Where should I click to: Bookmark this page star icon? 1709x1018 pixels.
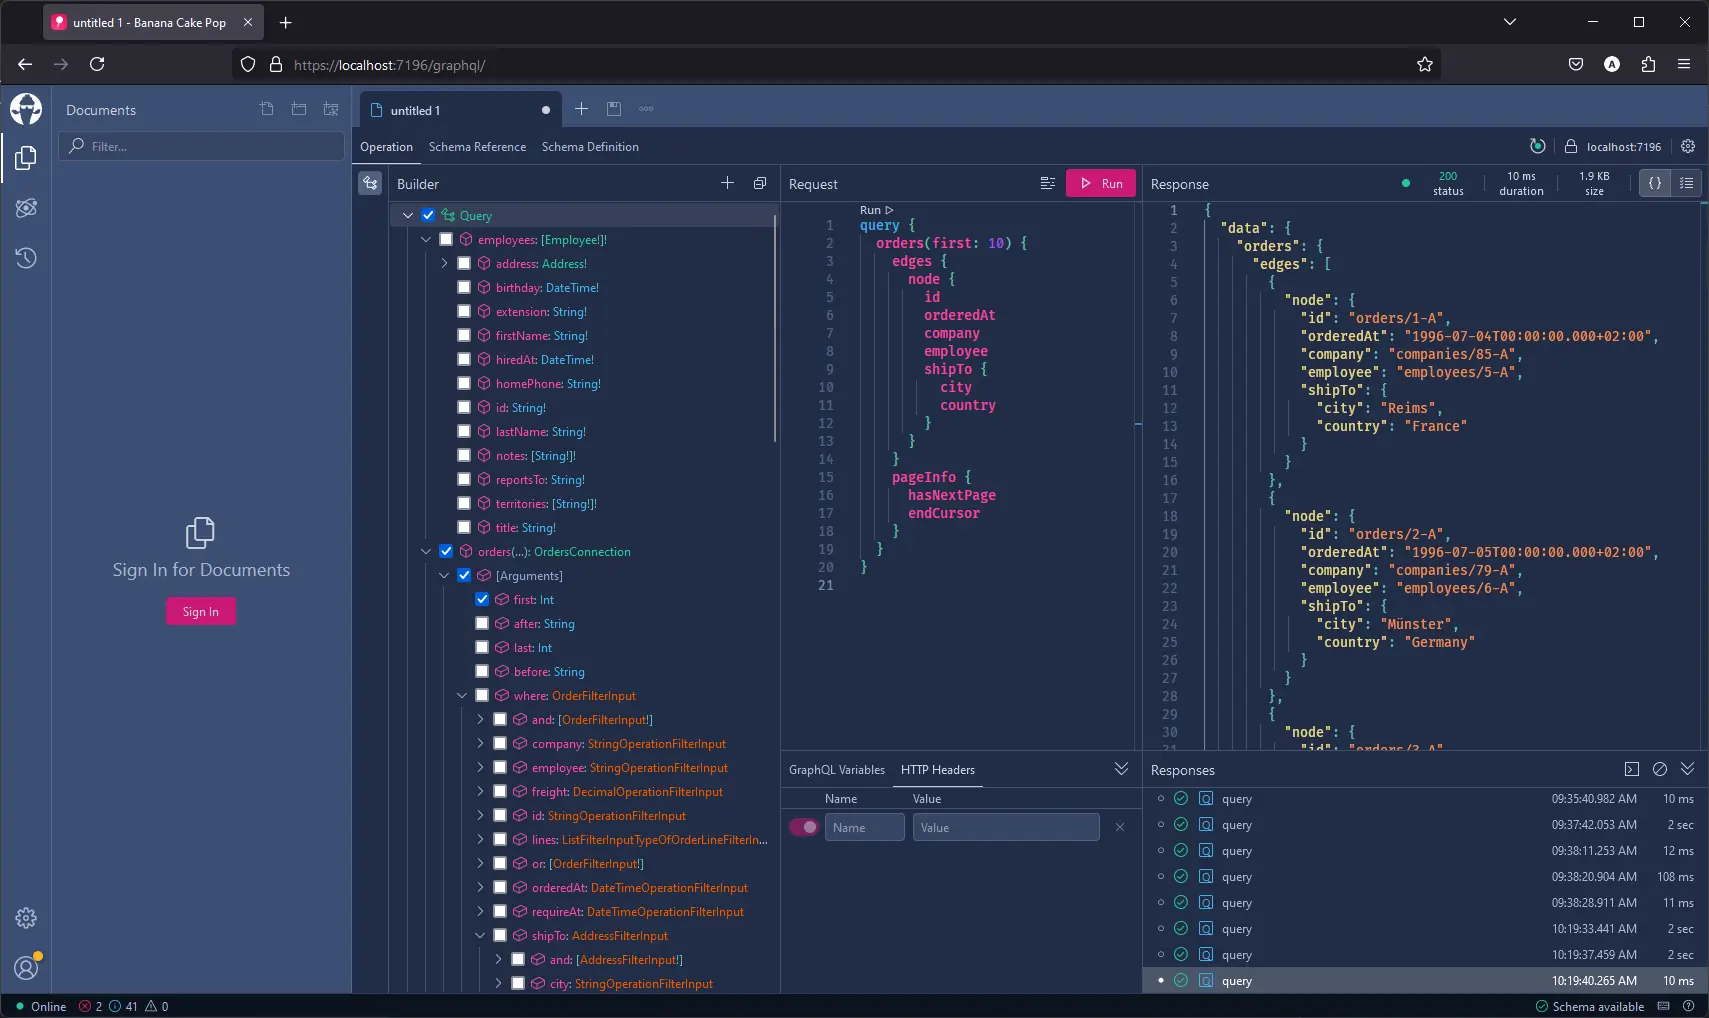pos(1425,64)
